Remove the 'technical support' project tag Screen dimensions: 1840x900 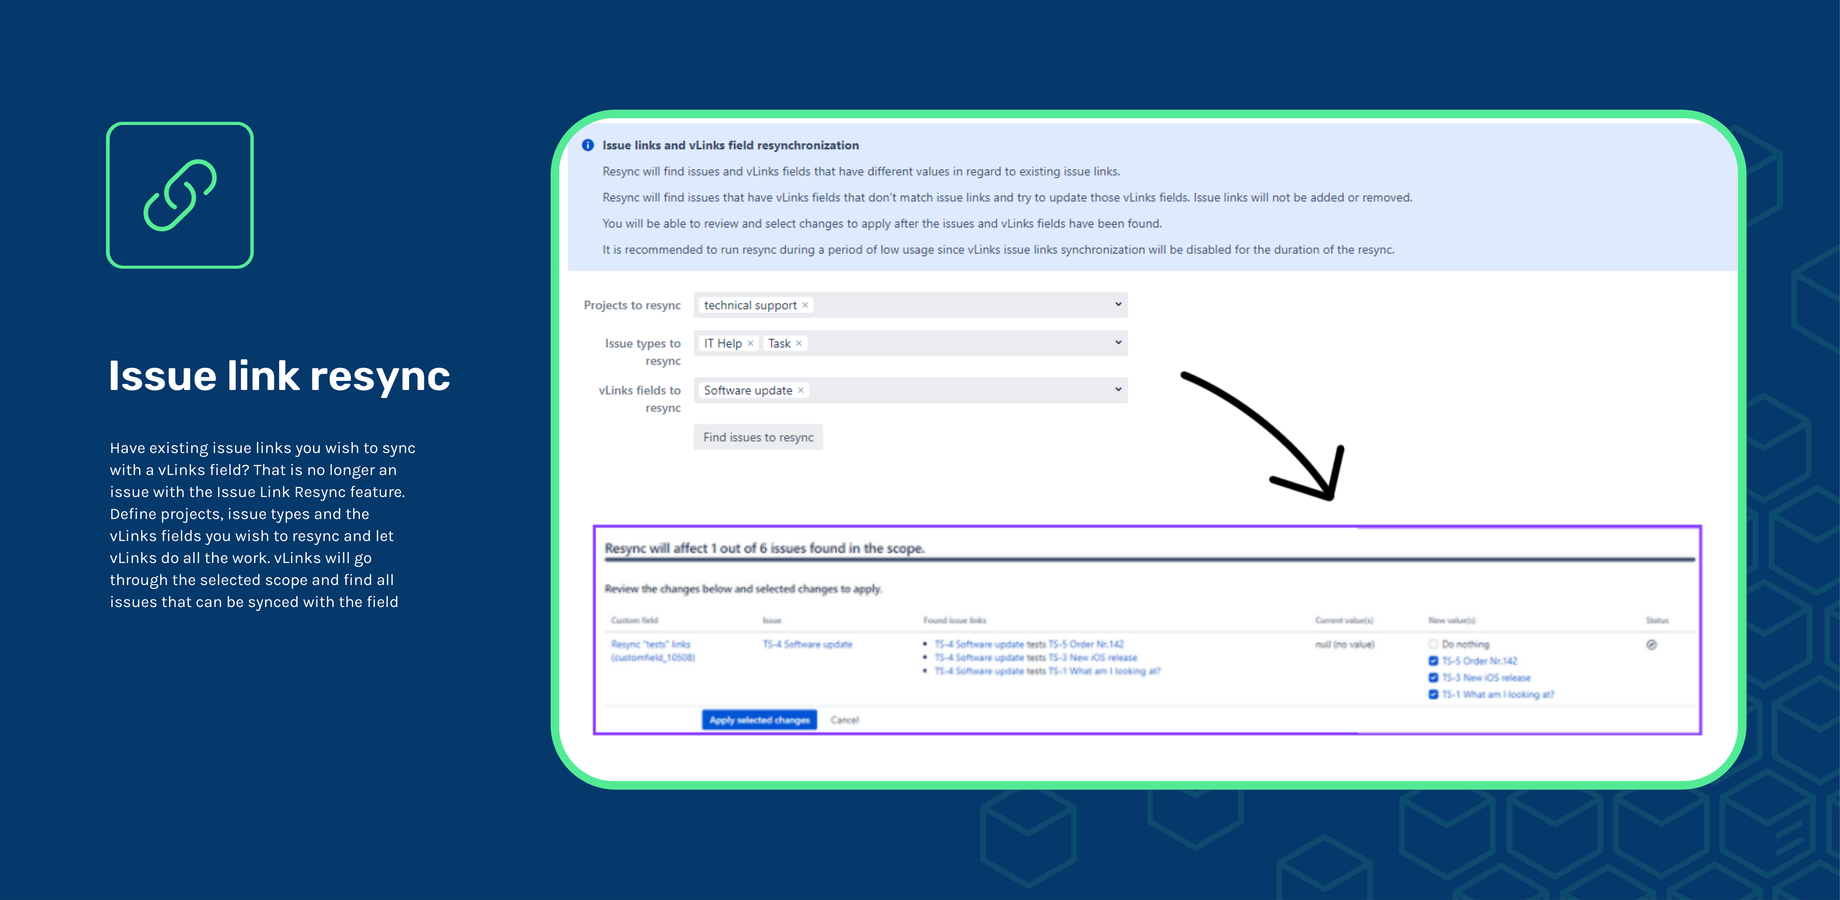(805, 305)
